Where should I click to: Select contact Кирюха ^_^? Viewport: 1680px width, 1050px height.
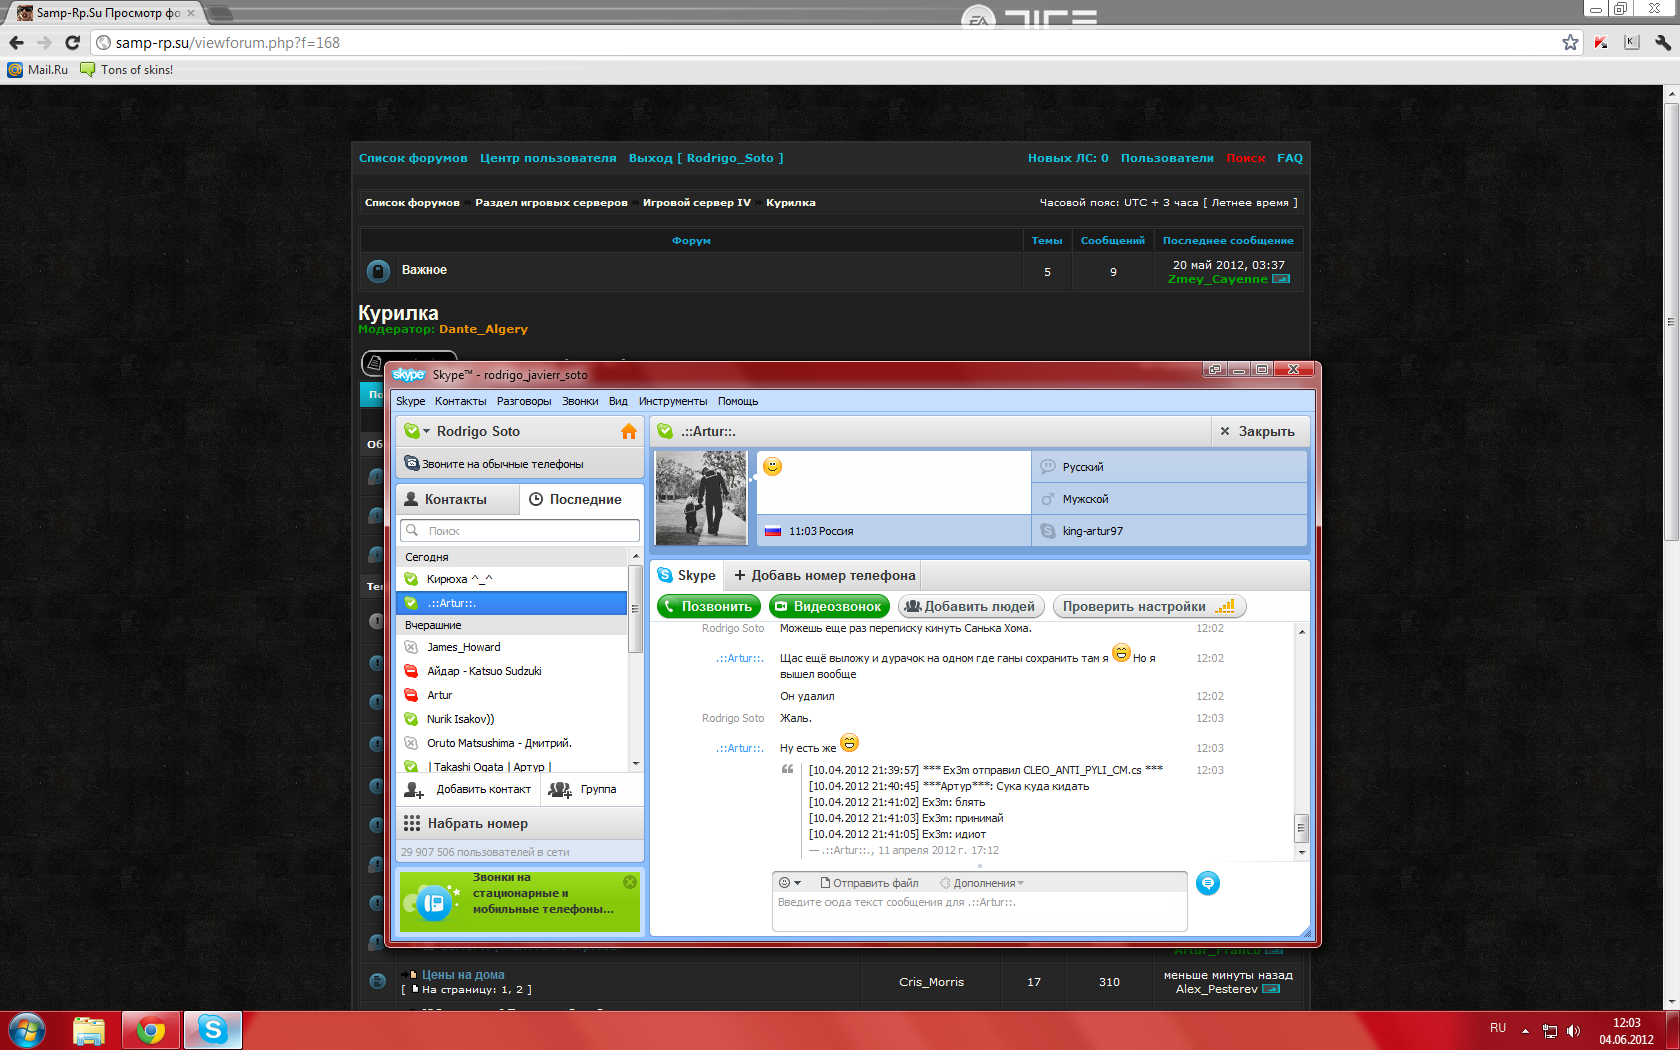click(512, 579)
